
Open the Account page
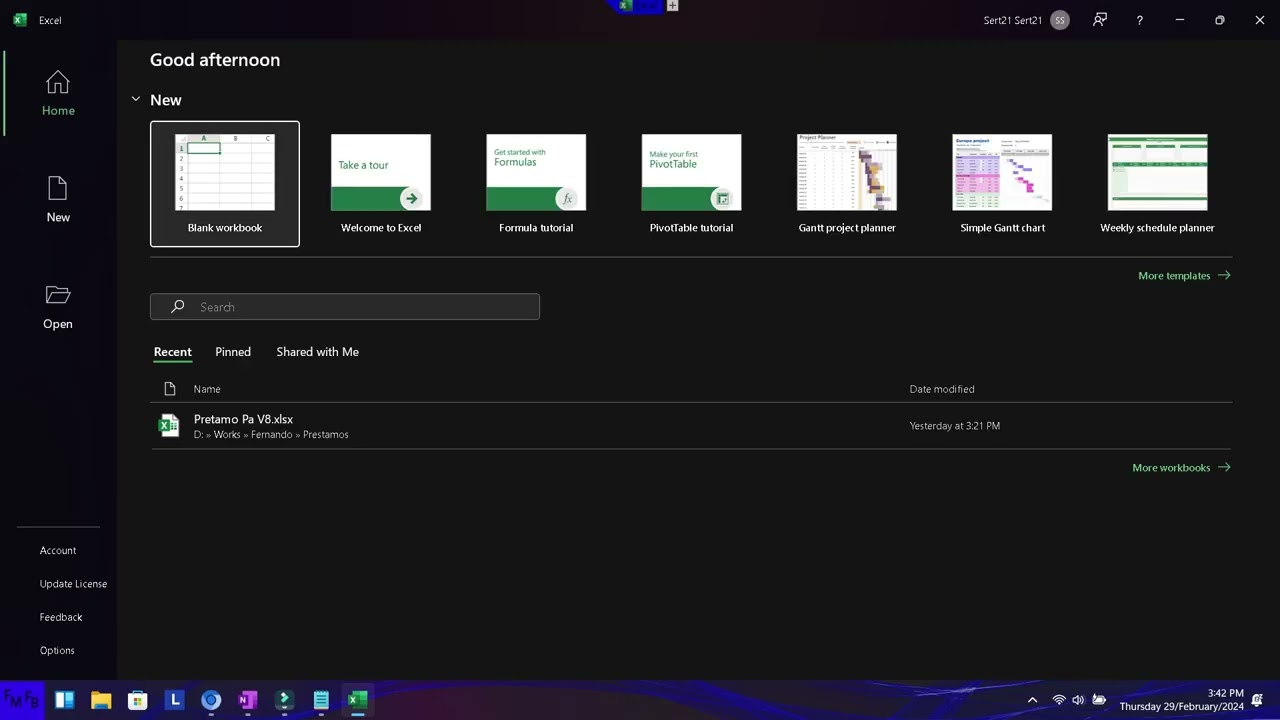58,551
